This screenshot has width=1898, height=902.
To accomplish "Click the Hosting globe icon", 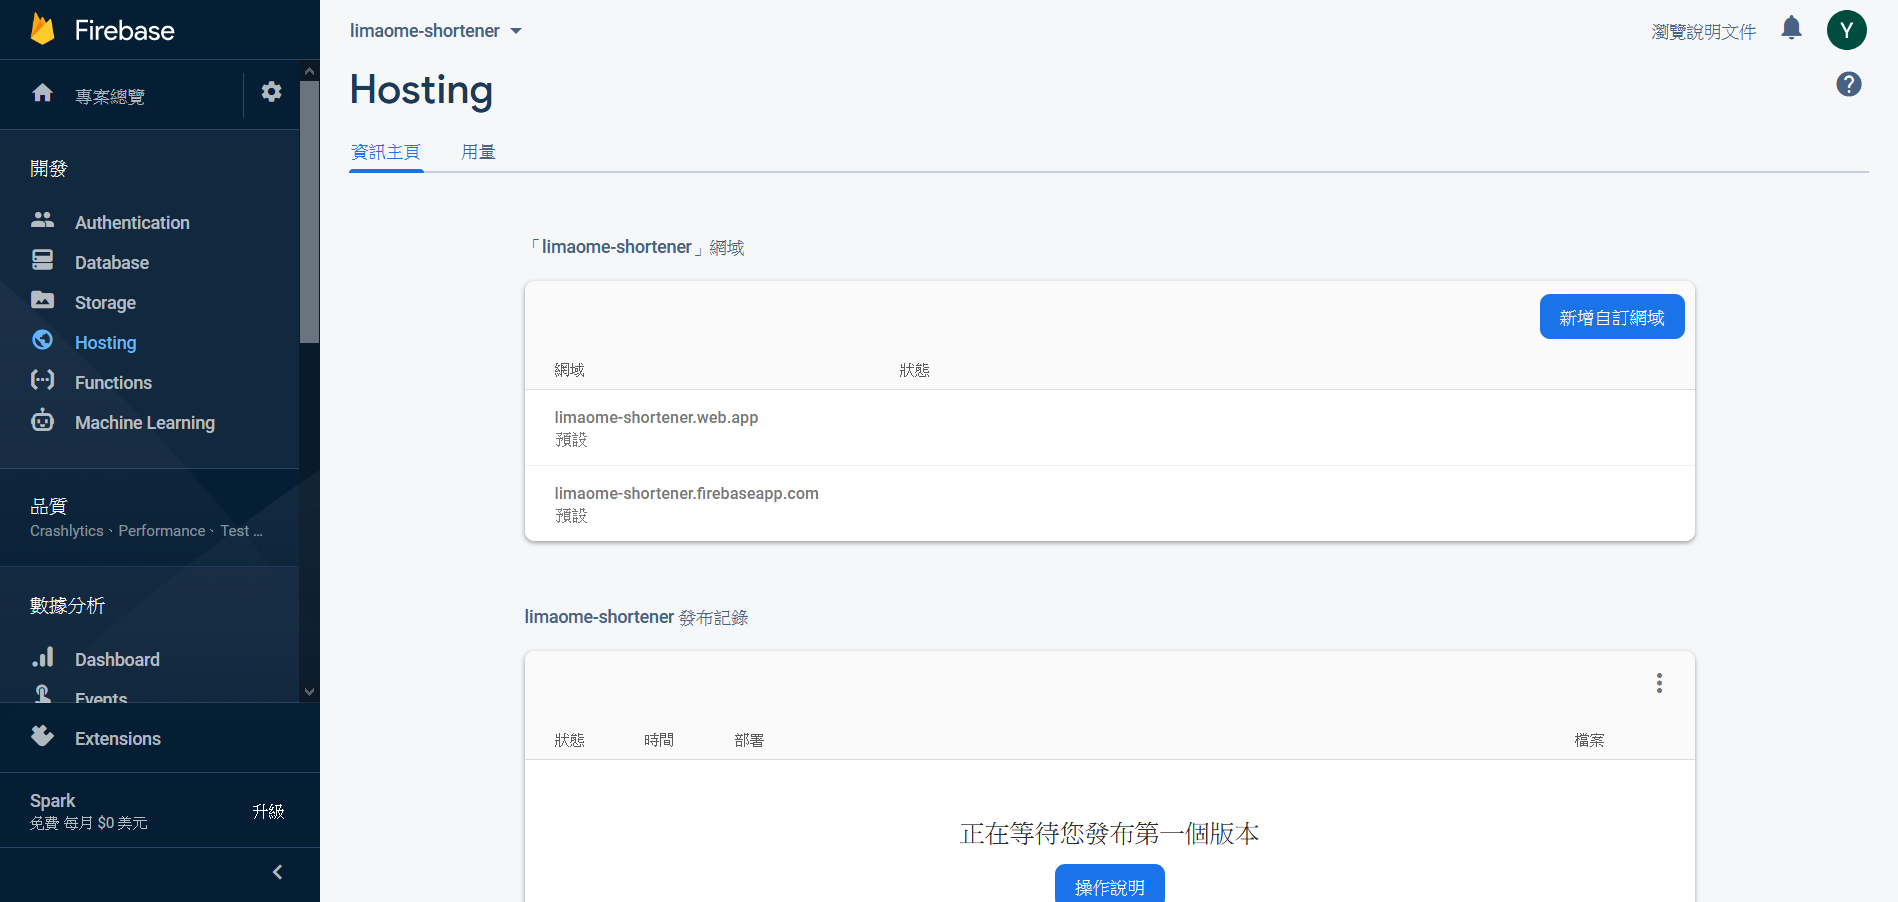I will click(x=42, y=340).
